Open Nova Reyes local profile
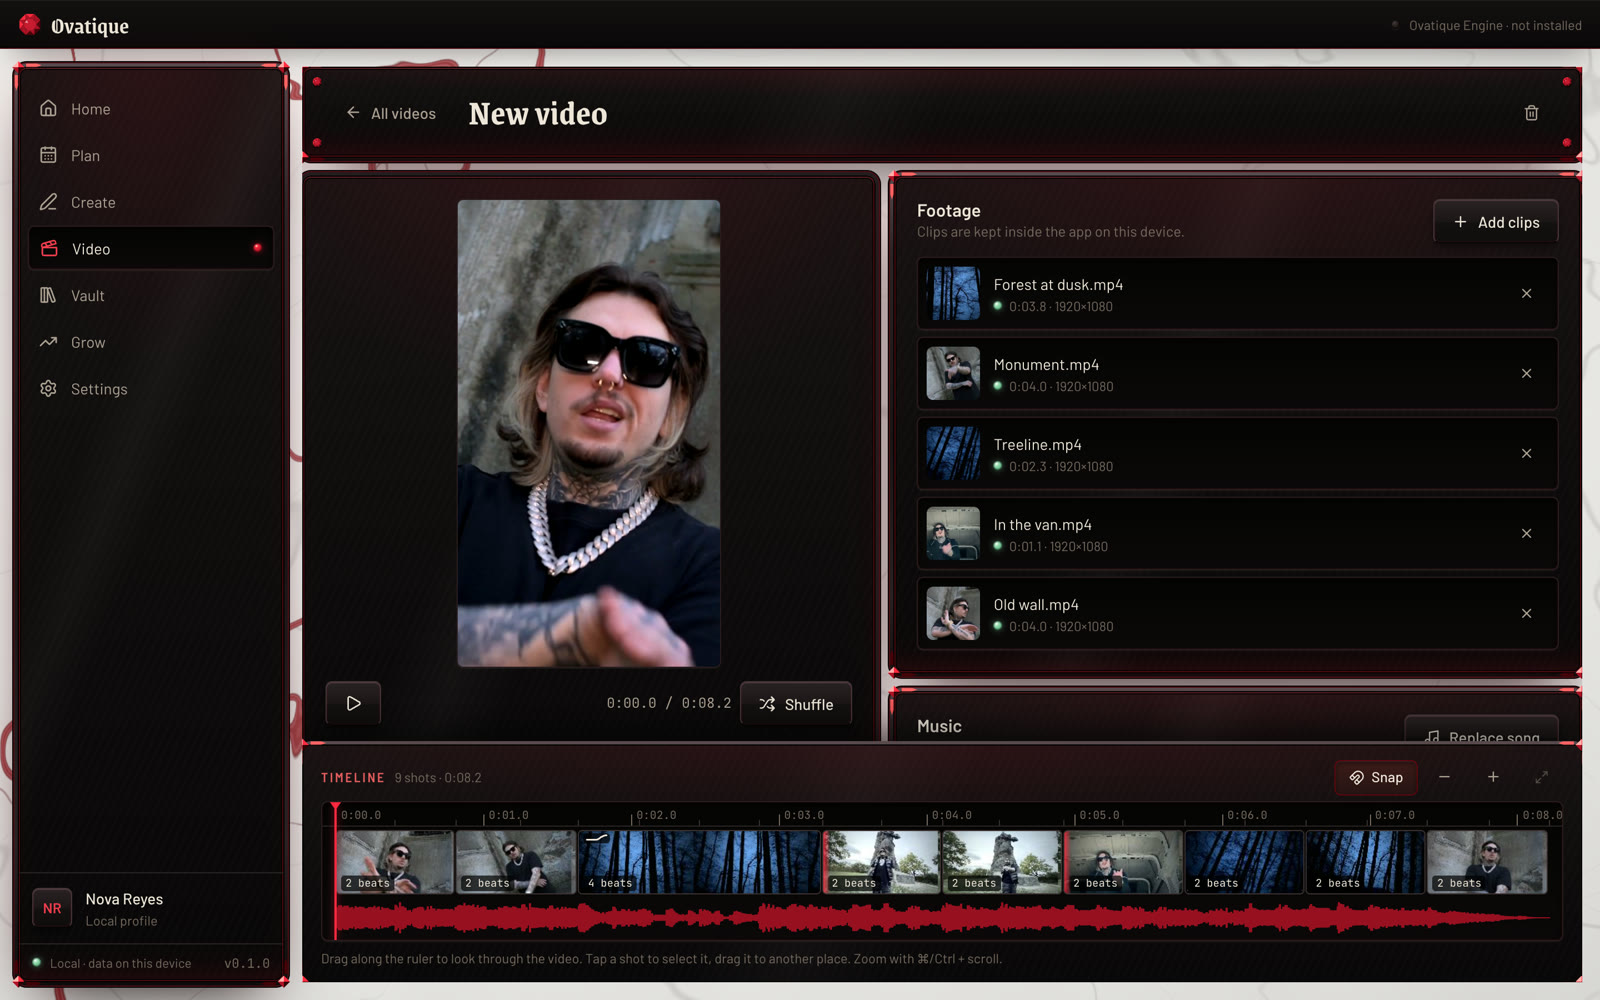This screenshot has height=1000, width=1600. coord(150,909)
